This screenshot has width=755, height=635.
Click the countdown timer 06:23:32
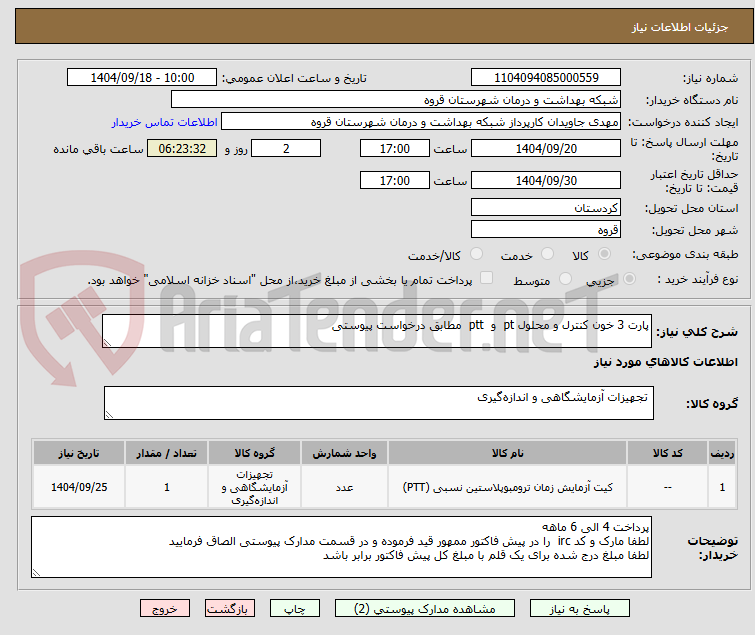(x=182, y=148)
